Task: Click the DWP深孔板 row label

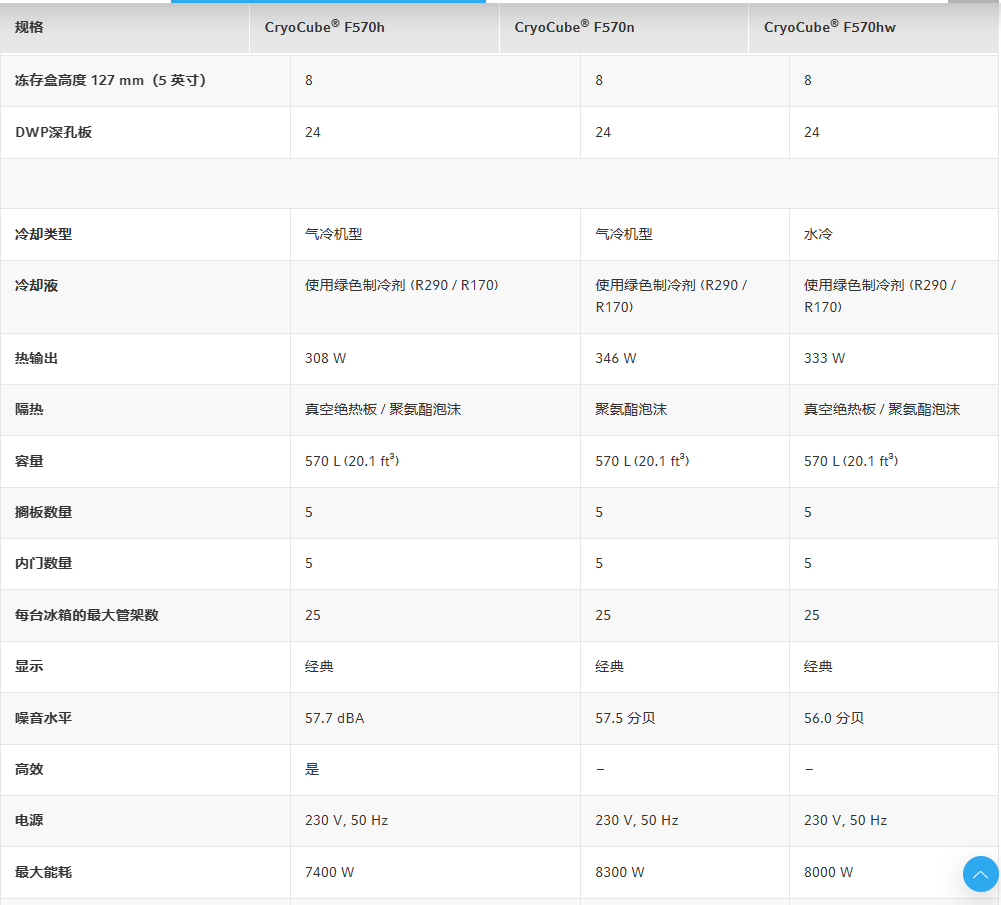Action: (54, 132)
